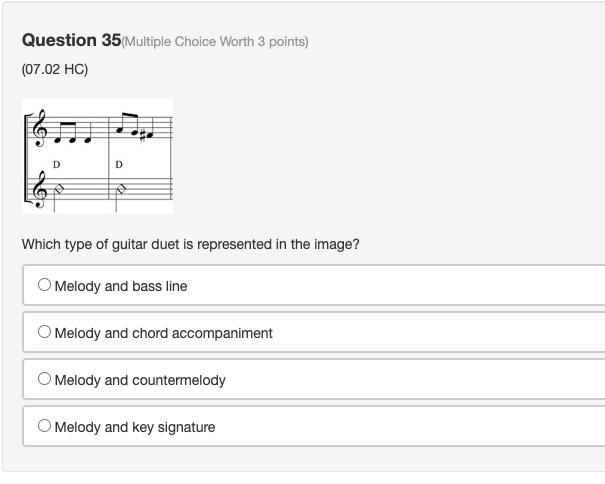
Task: Click the "Melody and countermelody" answer label
Action: coord(140,380)
